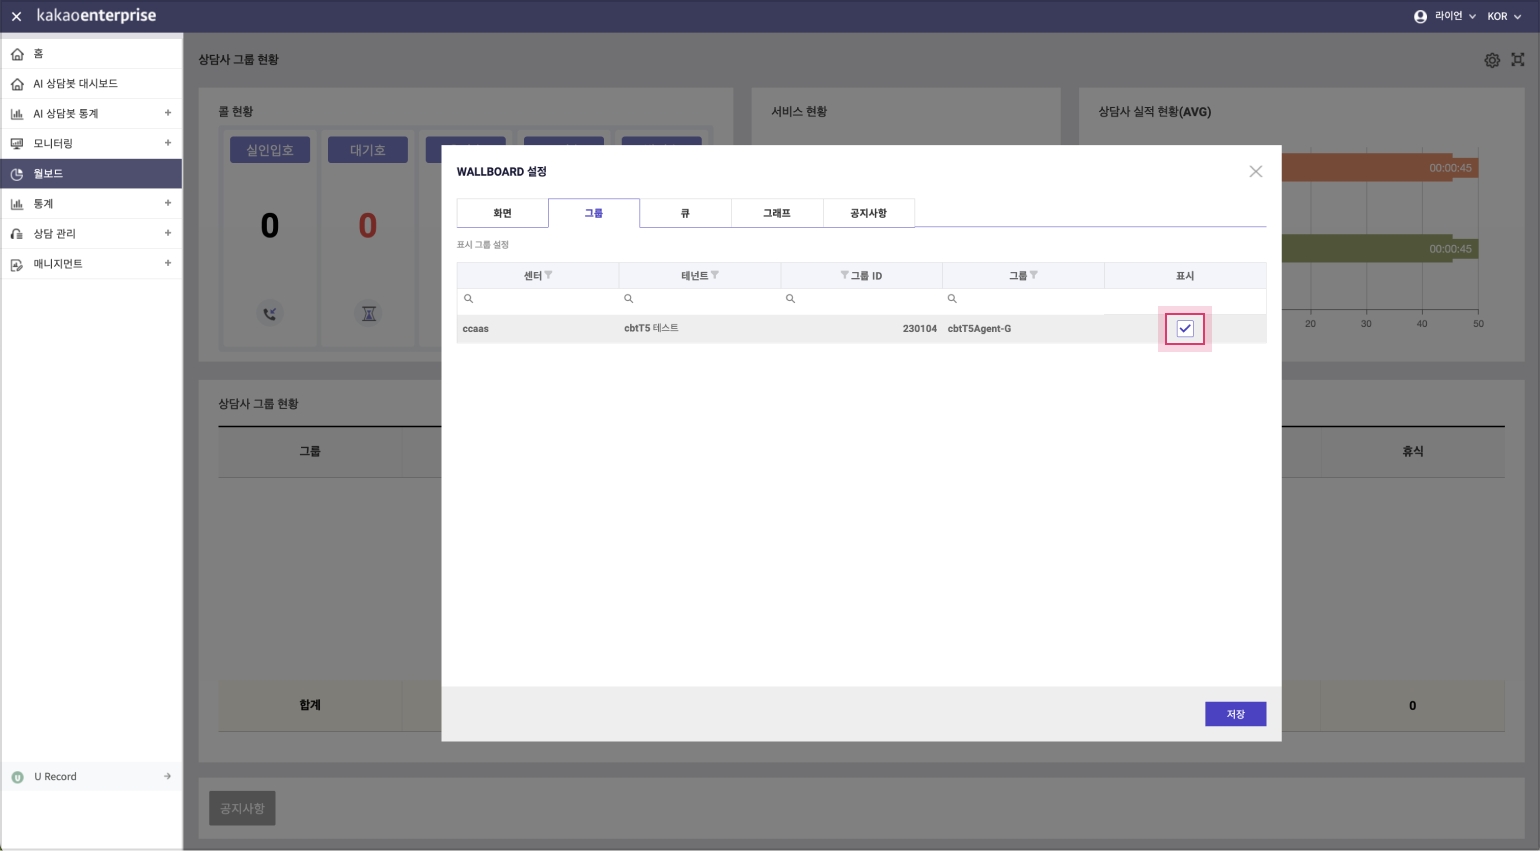Open the 공지사항 tab in settings
This screenshot has height=851, width=1540.
pyautogui.click(x=868, y=213)
